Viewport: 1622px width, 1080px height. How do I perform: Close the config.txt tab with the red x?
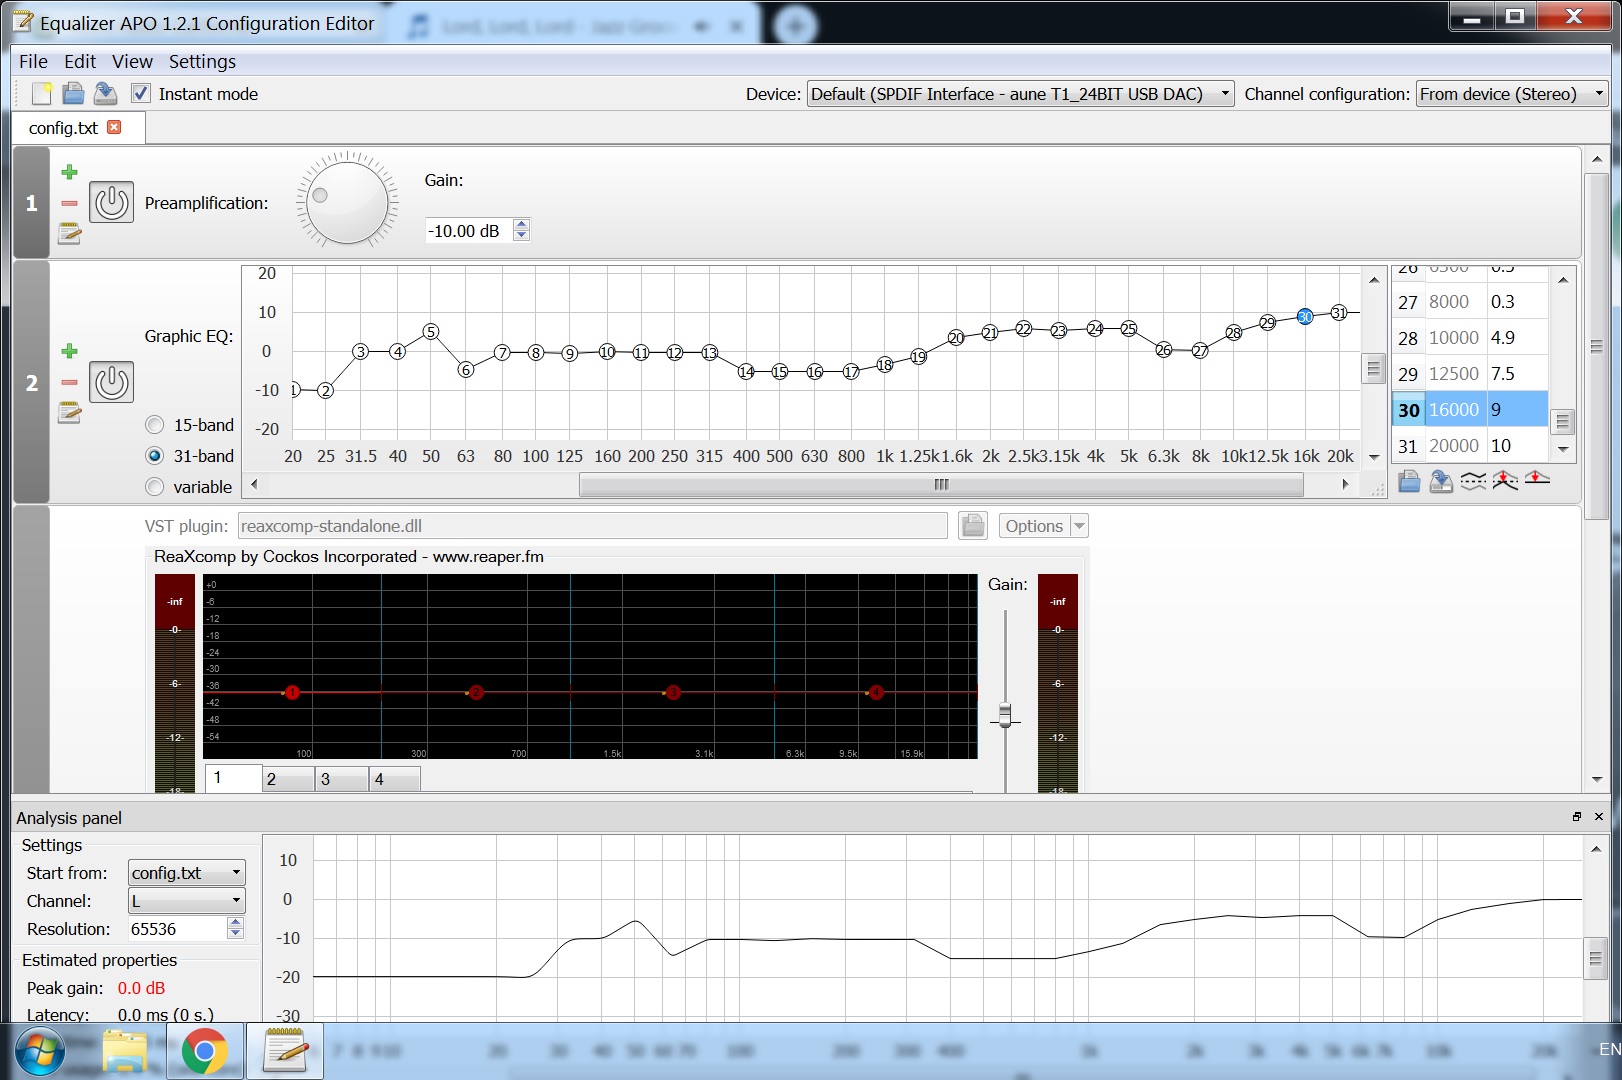point(114,127)
